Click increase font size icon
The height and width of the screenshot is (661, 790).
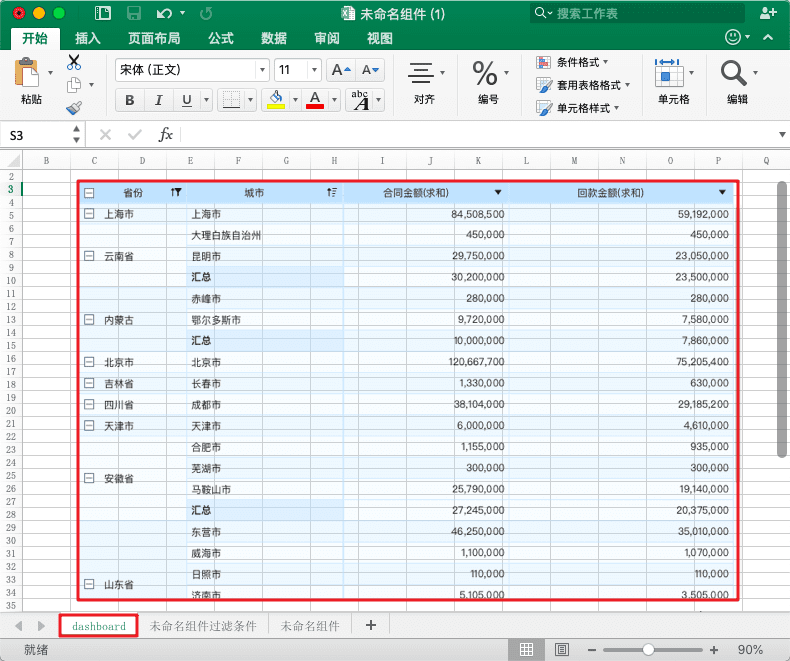pos(341,70)
